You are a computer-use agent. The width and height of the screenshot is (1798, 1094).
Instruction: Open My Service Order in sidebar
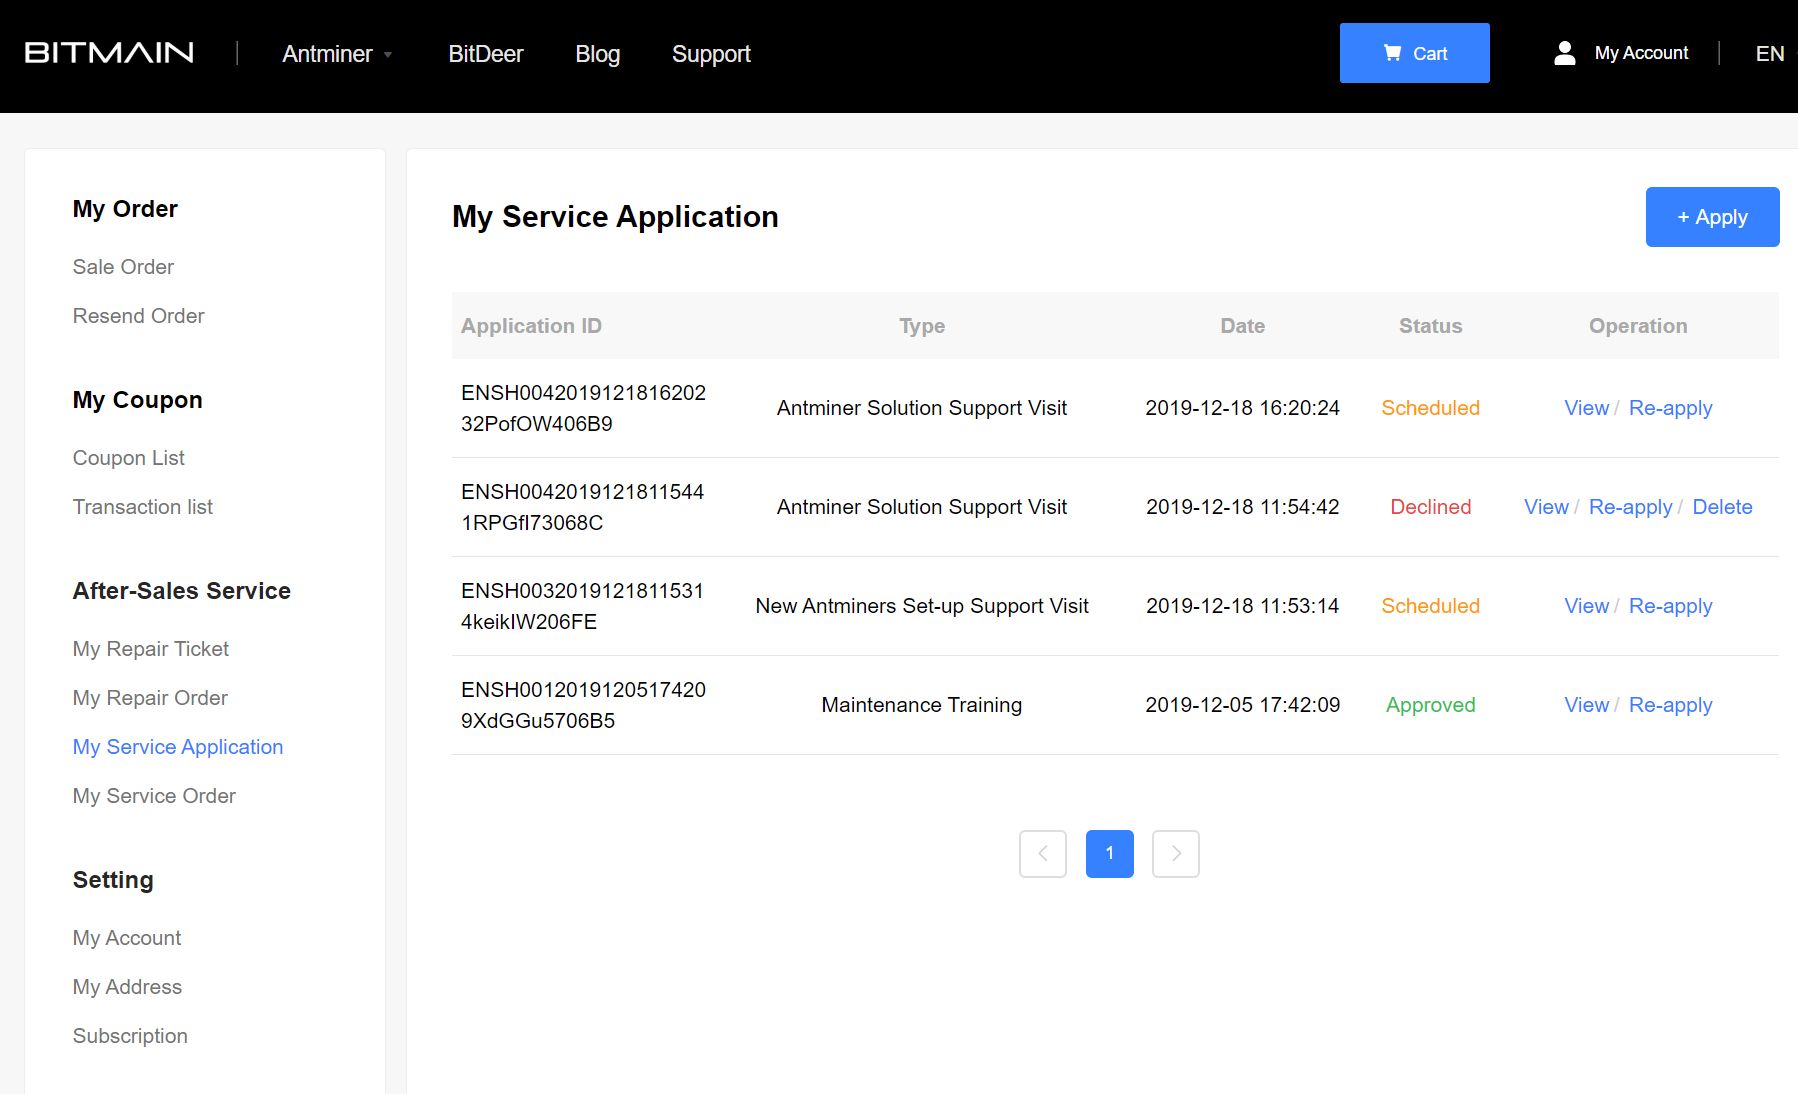coord(154,796)
